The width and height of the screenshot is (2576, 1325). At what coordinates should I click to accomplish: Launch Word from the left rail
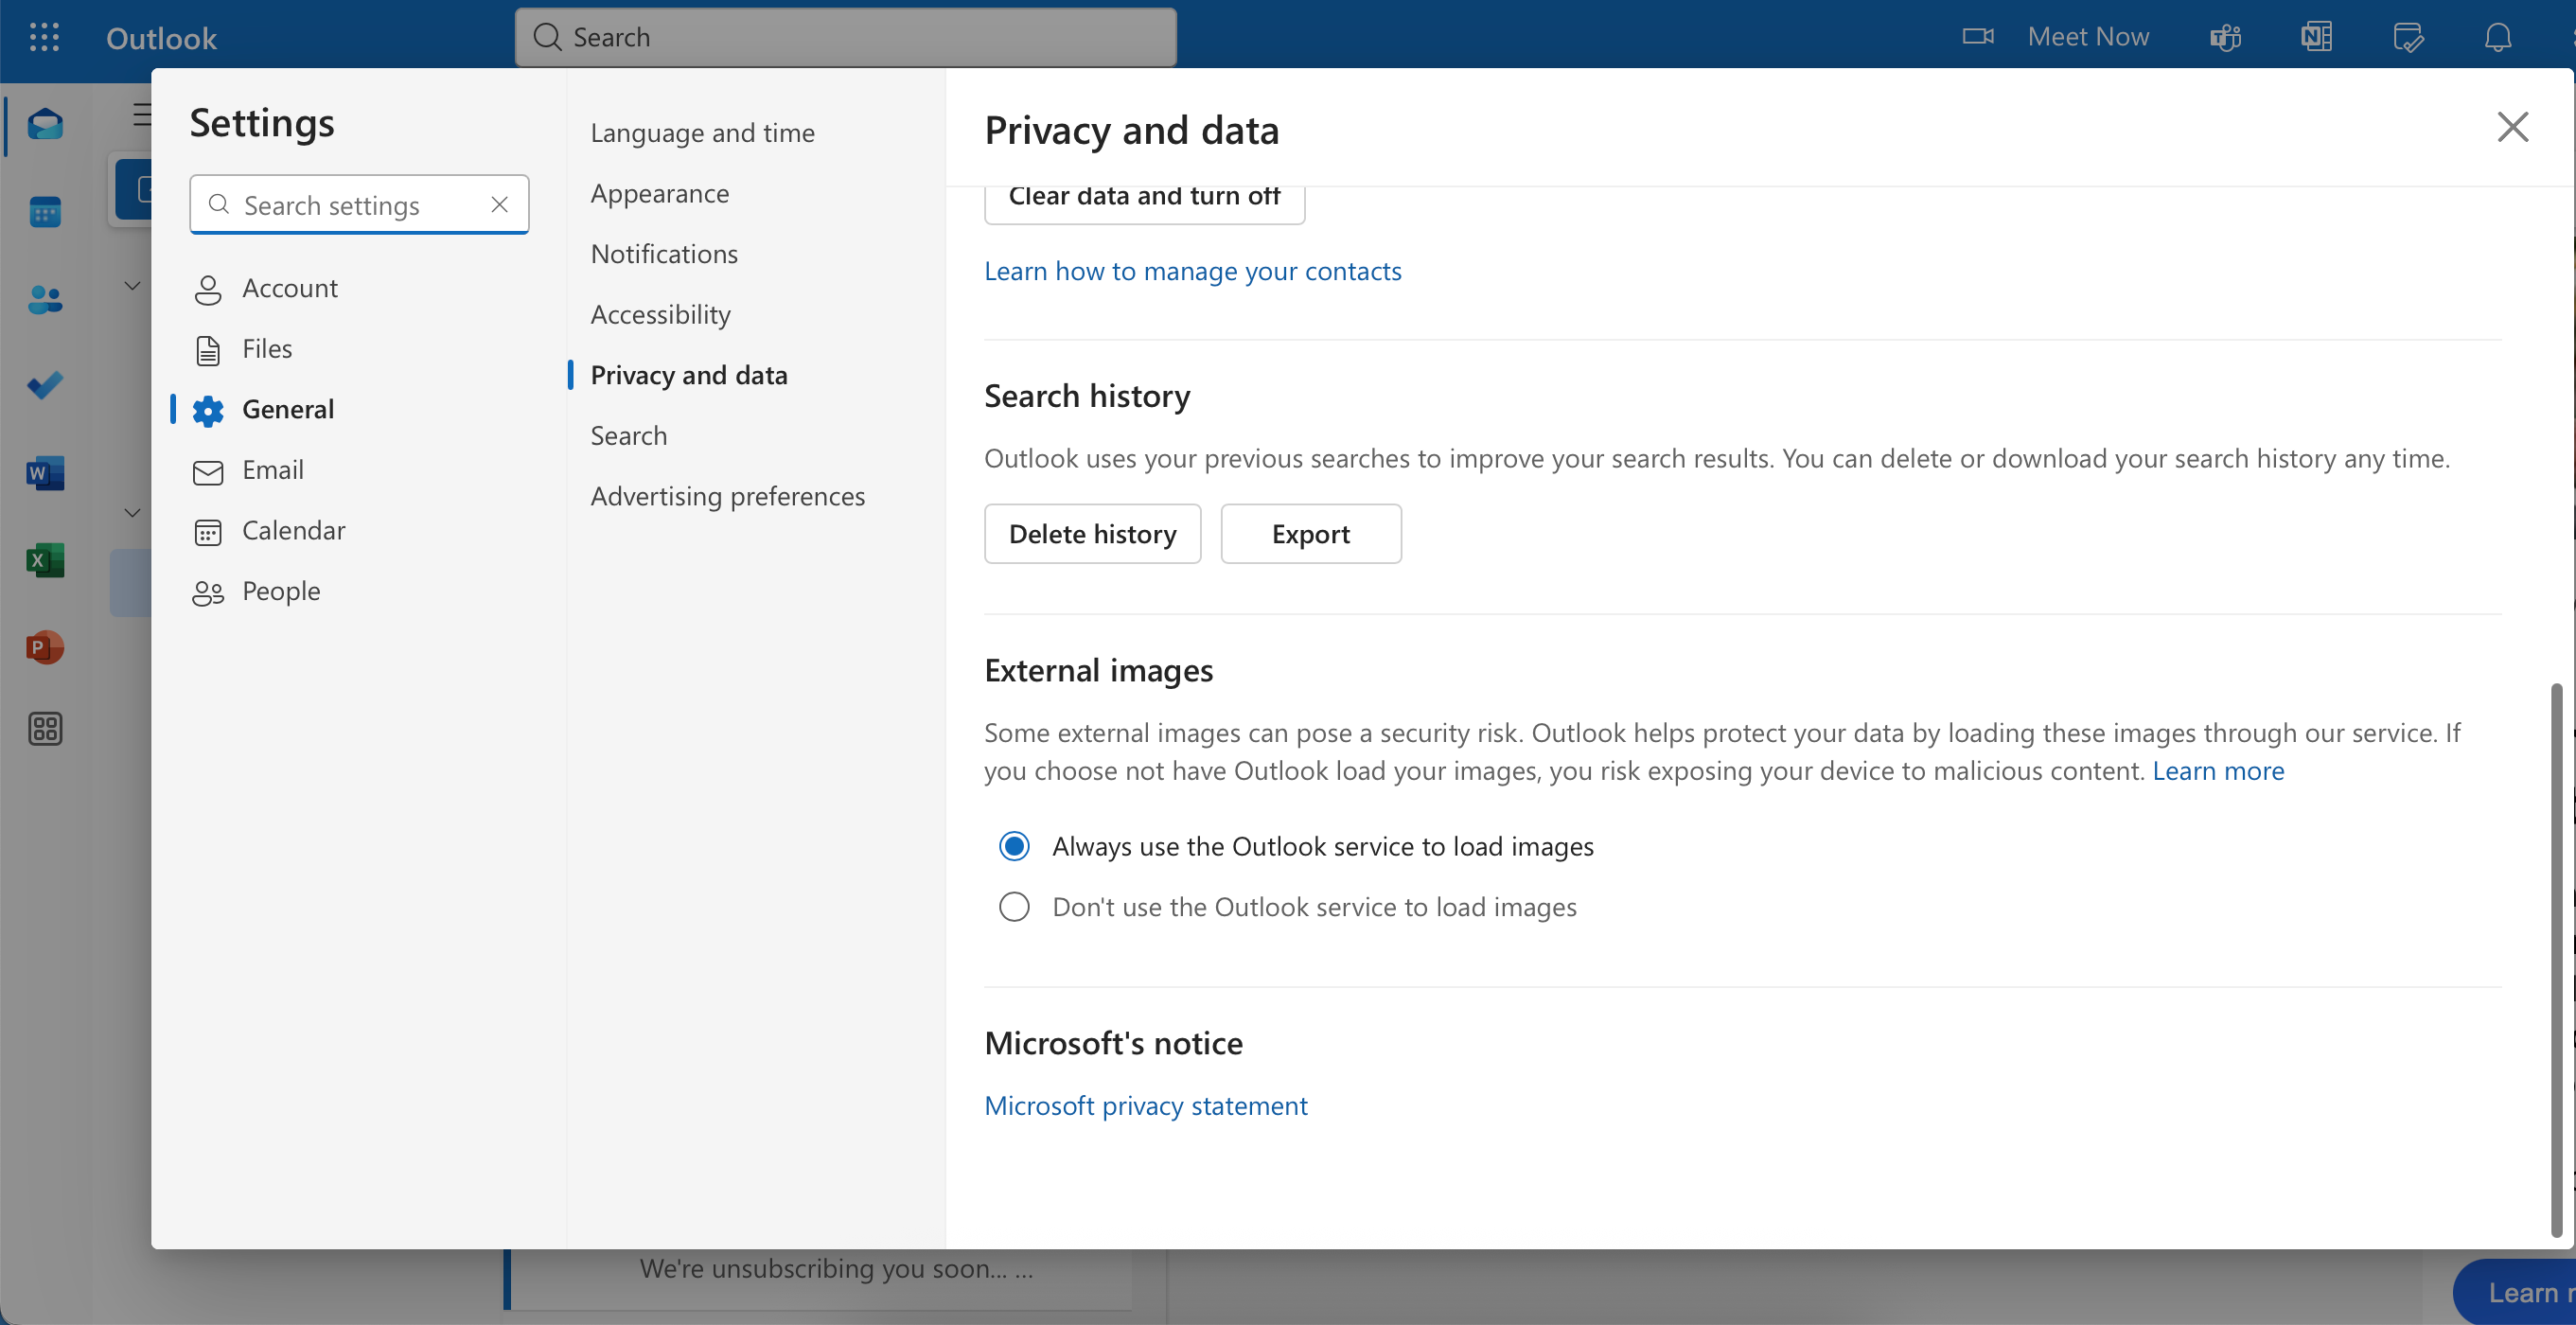(x=45, y=473)
